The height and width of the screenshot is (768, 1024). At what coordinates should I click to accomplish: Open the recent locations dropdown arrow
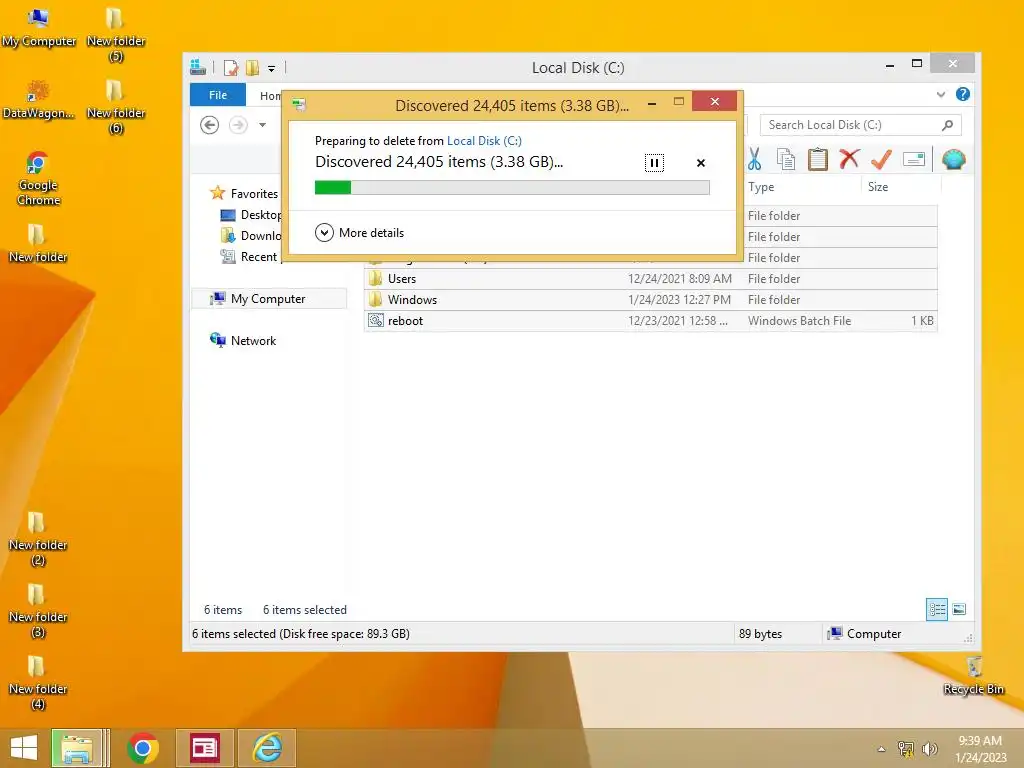click(x=263, y=125)
